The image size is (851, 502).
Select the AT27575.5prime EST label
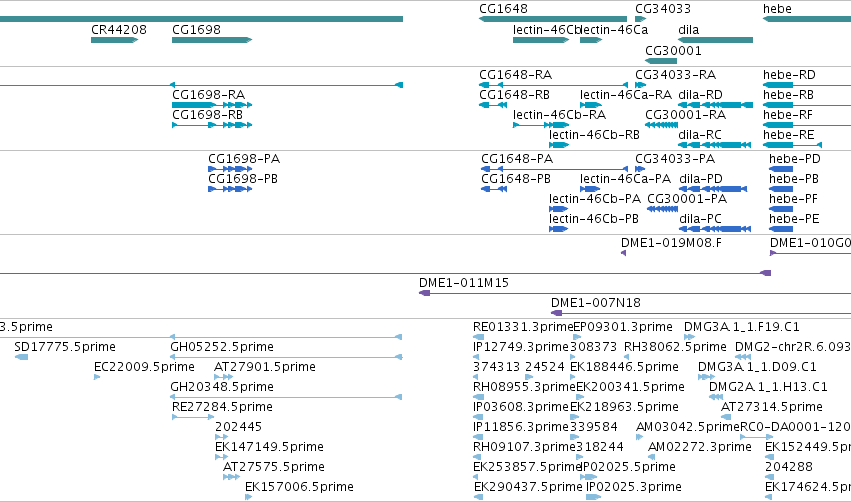[x=274, y=467]
